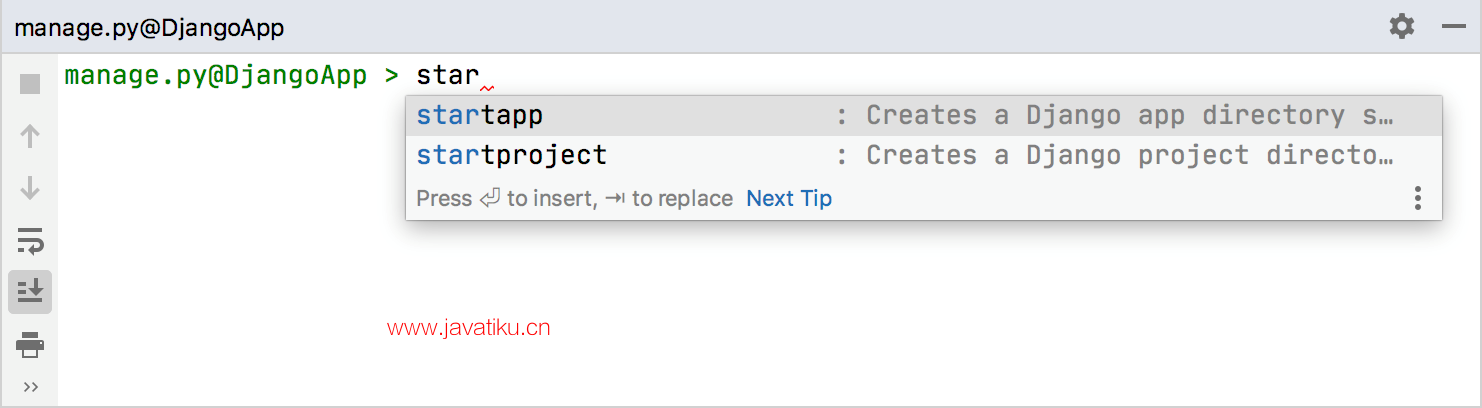Click the gray Stop process icon
The width and height of the screenshot is (1482, 408).
click(30, 84)
